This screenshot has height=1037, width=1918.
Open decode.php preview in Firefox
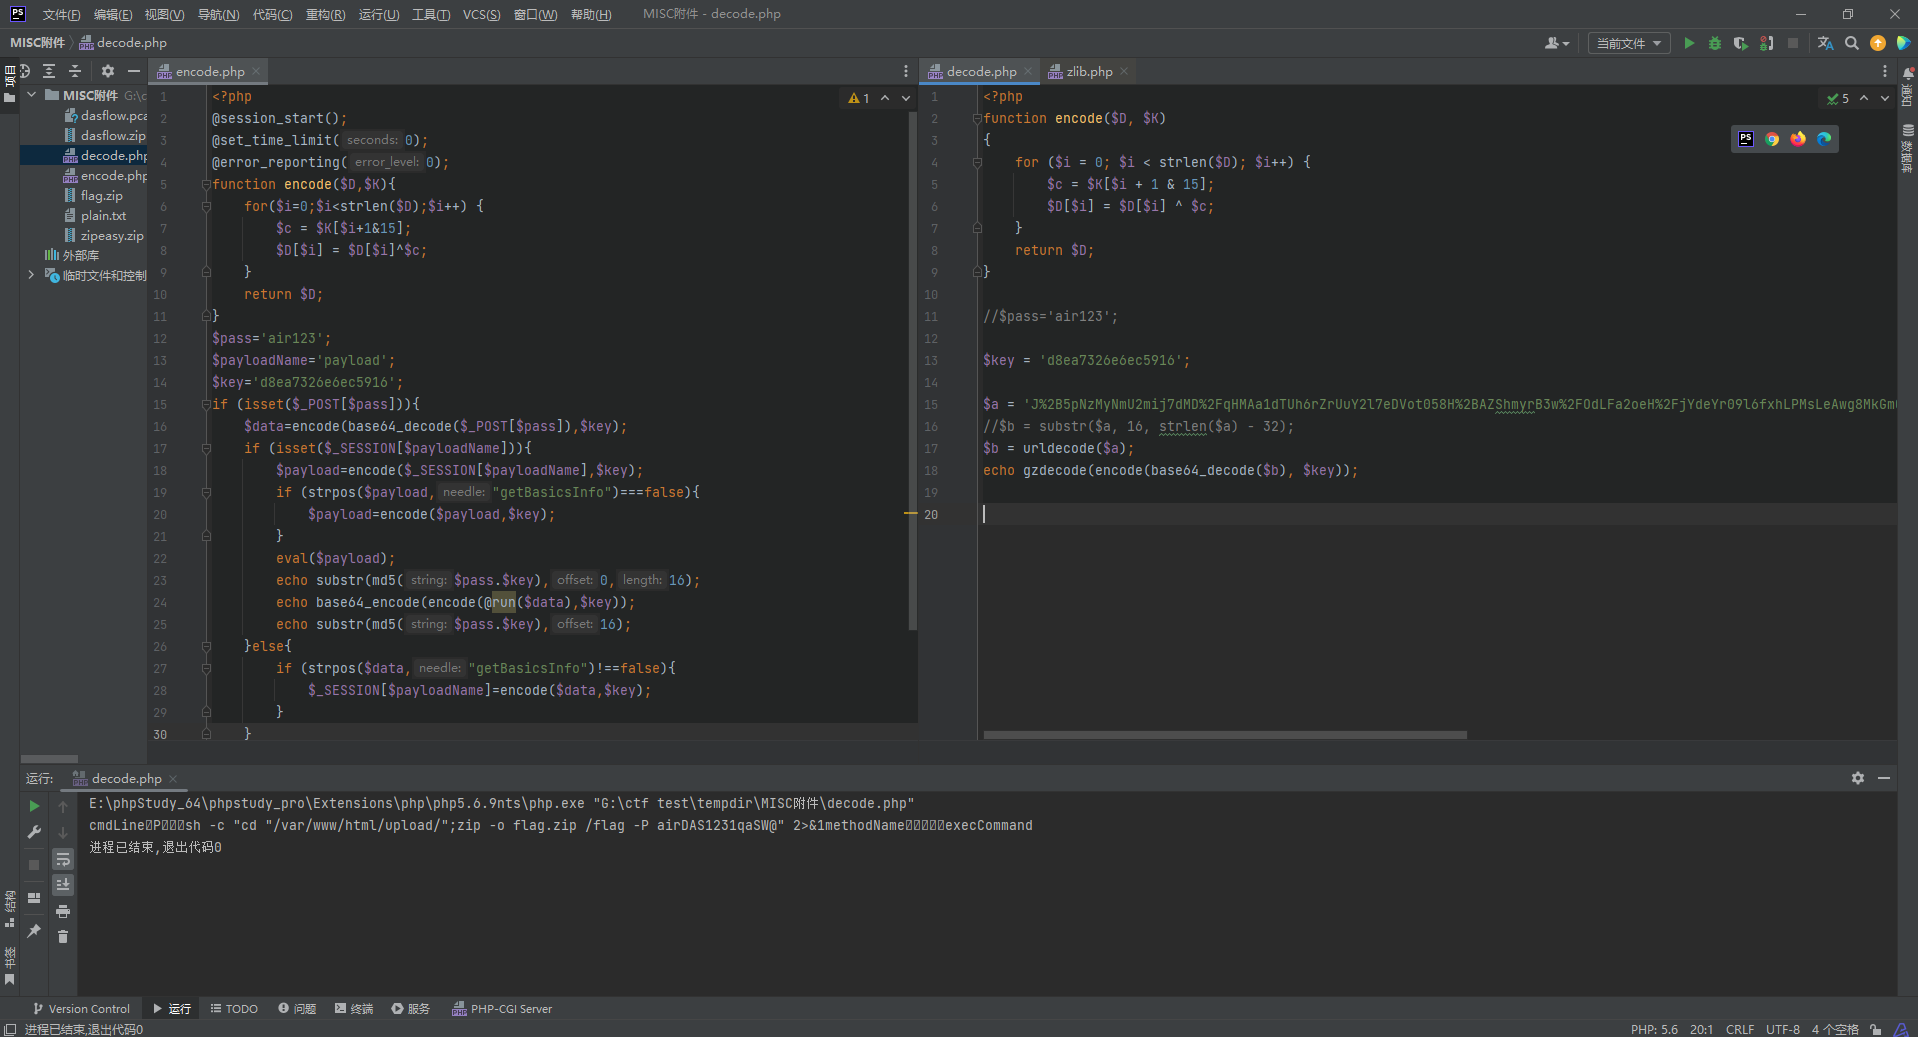tap(1798, 139)
